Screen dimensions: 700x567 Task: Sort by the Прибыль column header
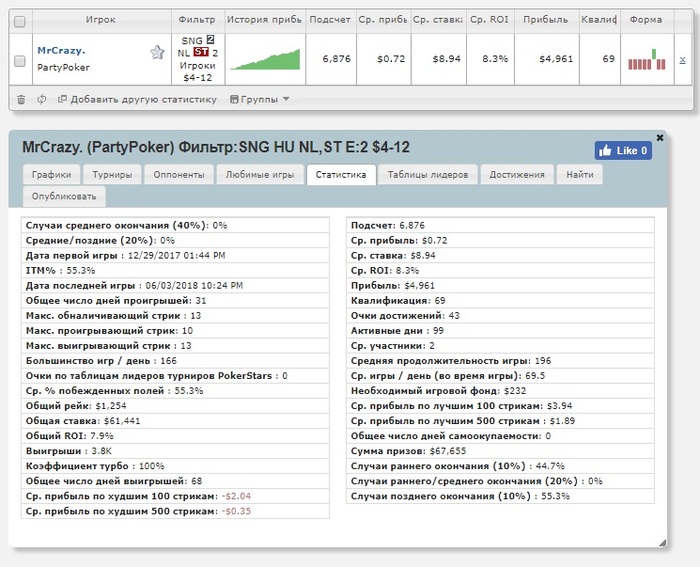546,20
